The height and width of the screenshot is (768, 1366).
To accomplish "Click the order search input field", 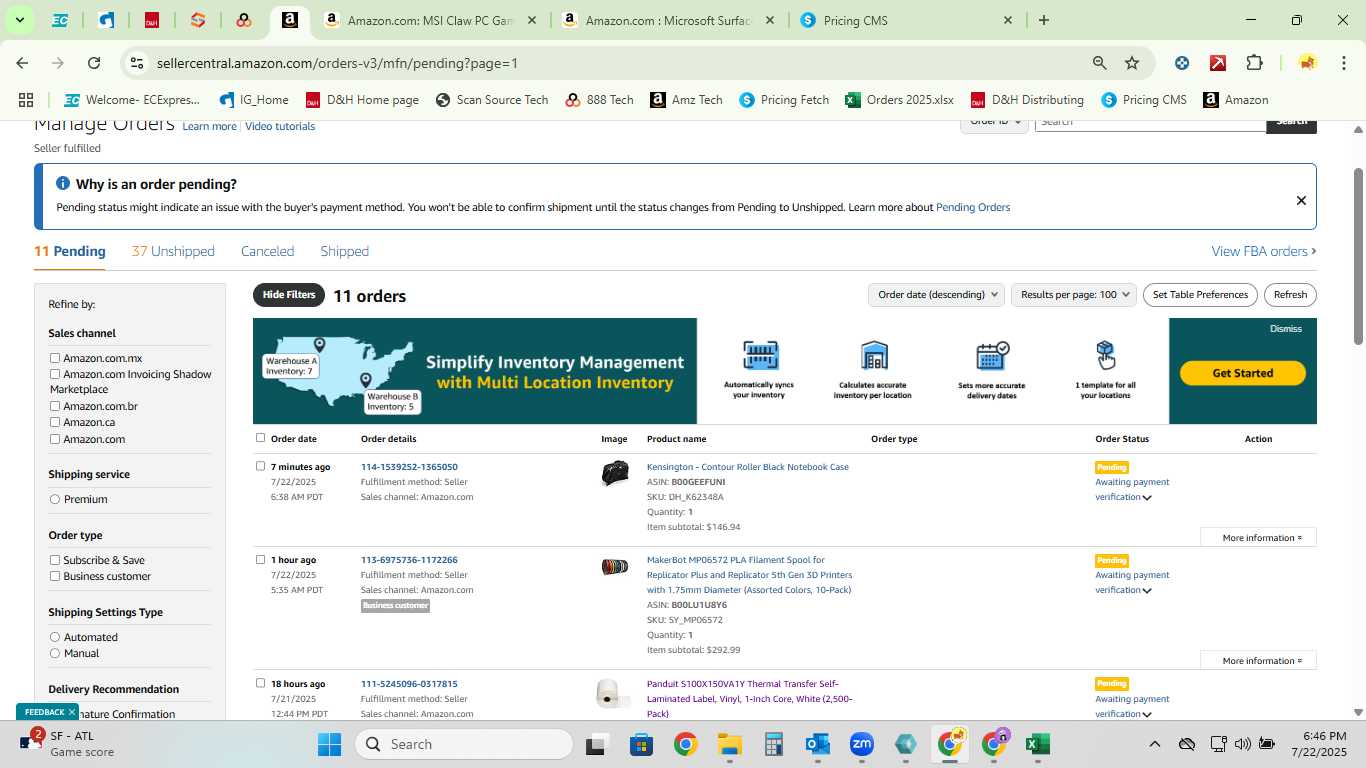I will pyautogui.click(x=1150, y=121).
